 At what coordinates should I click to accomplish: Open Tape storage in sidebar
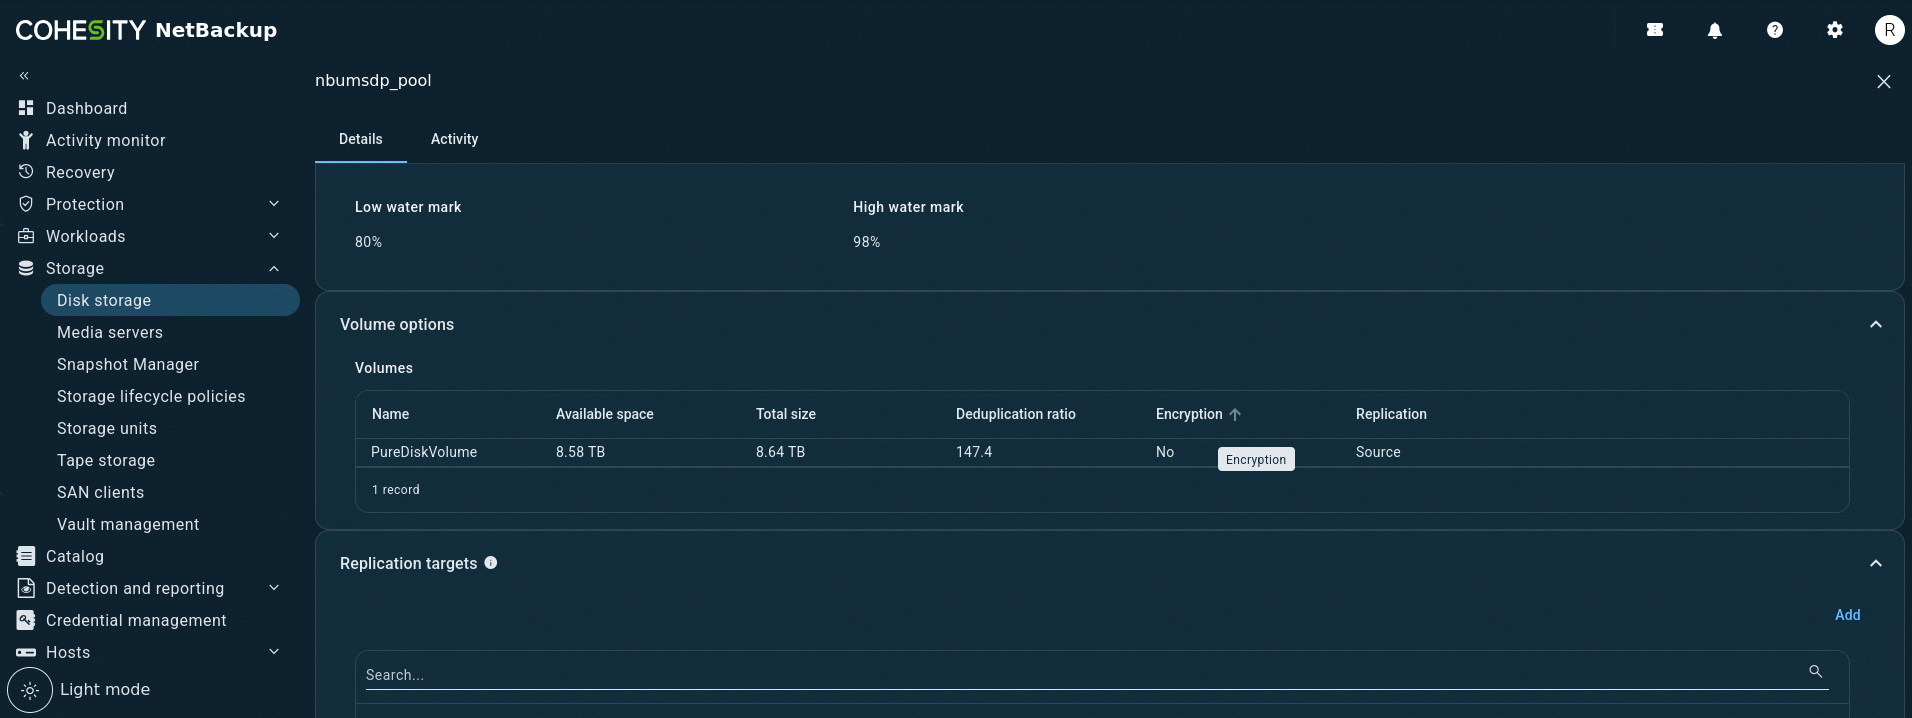click(106, 460)
